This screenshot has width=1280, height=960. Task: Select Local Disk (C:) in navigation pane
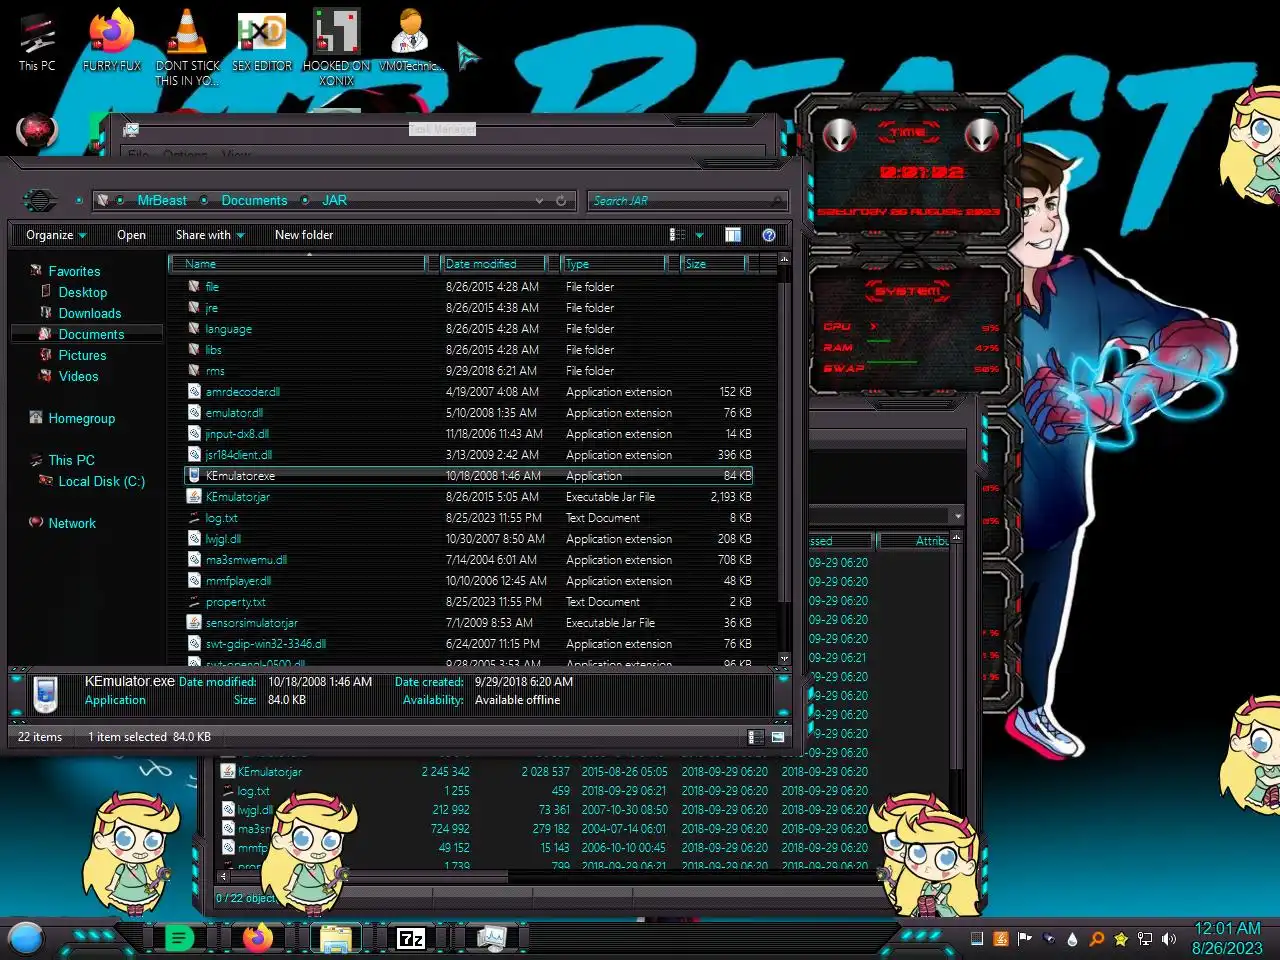pyautogui.click(x=101, y=482)
